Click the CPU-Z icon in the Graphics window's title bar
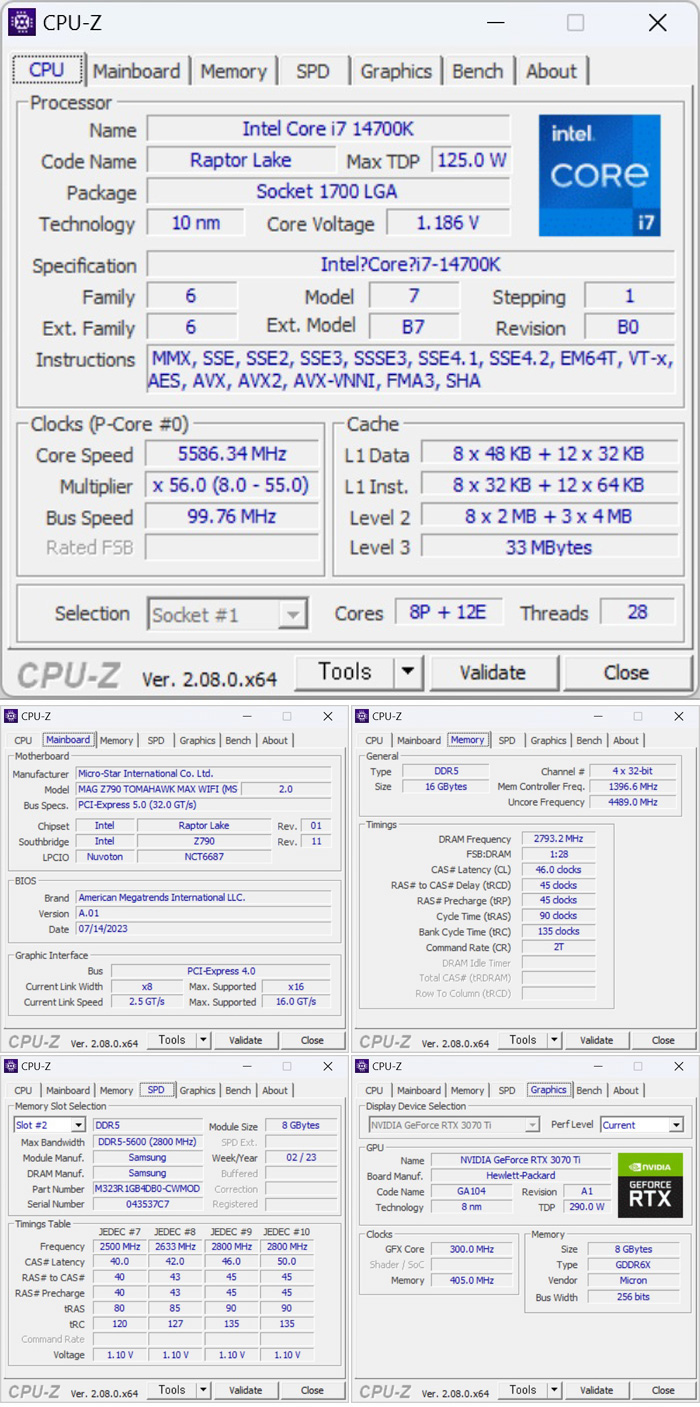Screen dimensions: 700x1407 tap(362, 1066)
